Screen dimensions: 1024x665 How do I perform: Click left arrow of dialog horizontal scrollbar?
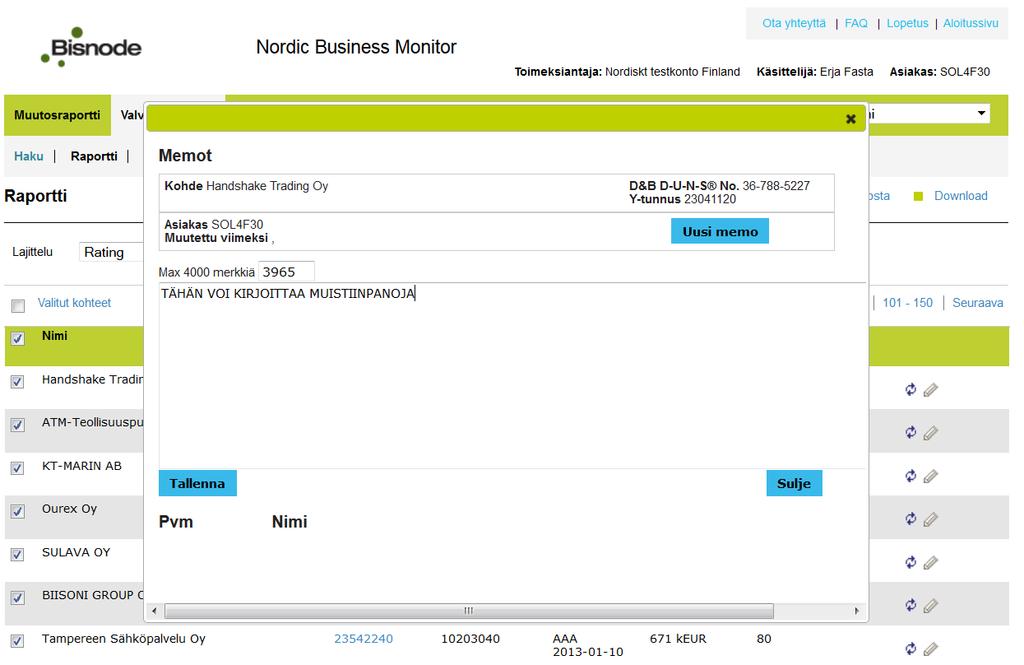tap(154, 611)
